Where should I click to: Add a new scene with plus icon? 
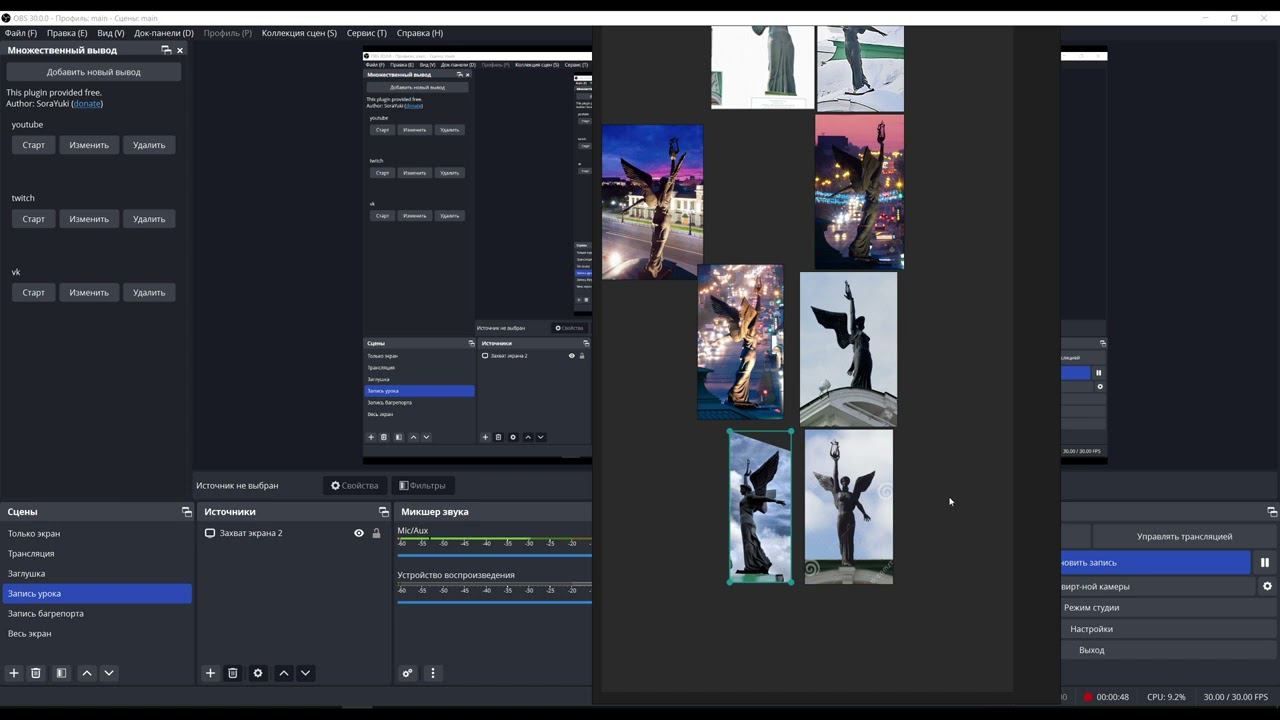[14, 673]
